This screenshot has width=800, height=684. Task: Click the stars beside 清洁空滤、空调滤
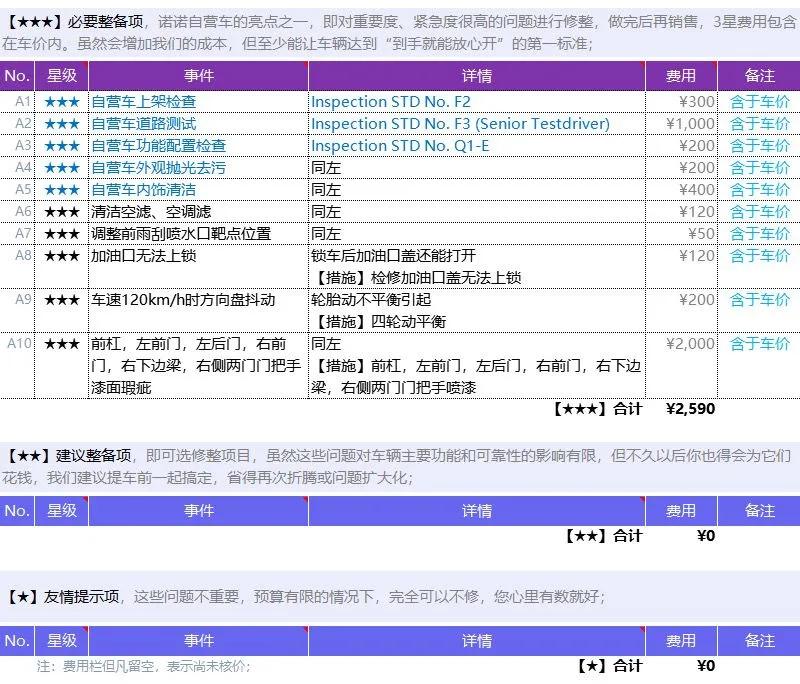pyautogui.click(x=62, y=211)
